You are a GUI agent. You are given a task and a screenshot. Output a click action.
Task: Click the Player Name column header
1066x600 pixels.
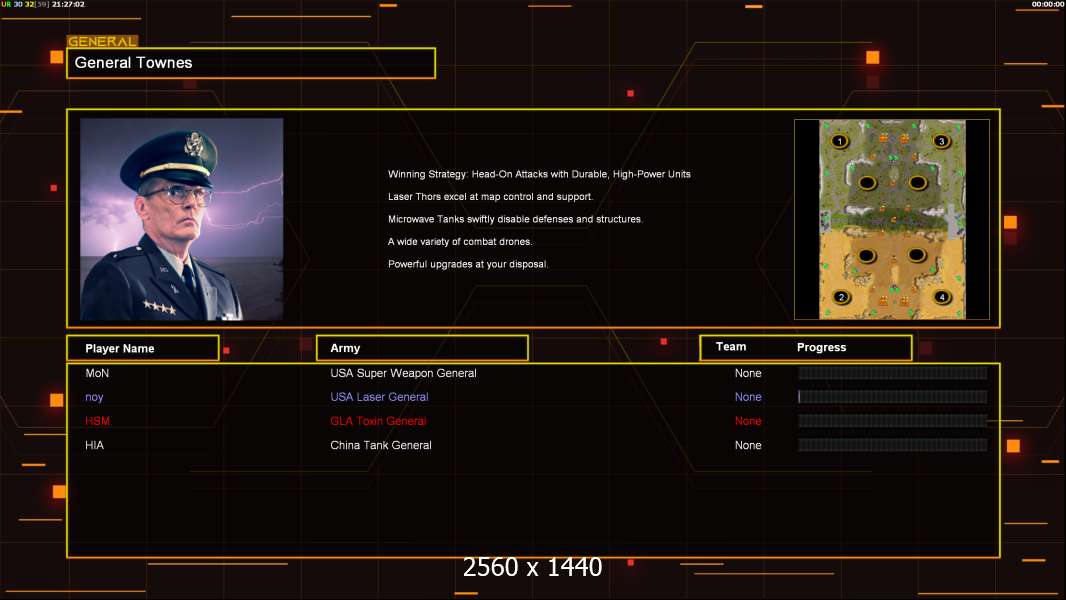143,348
